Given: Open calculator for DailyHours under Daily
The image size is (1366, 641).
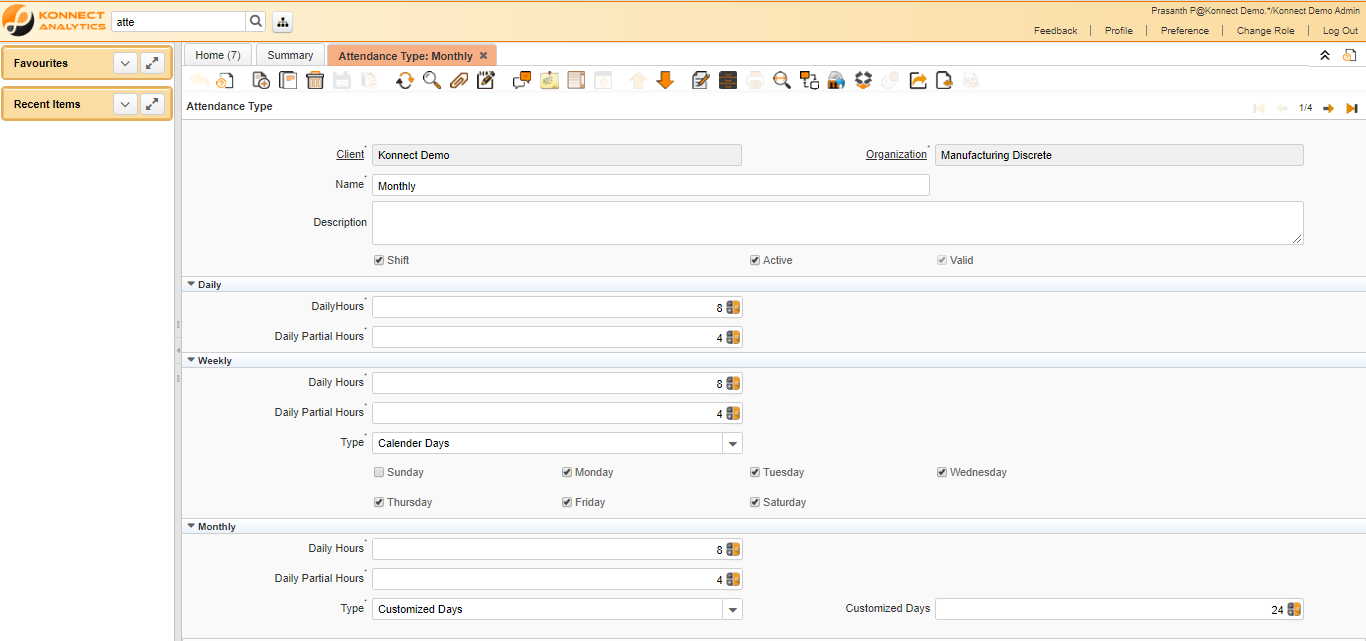Looking at the screenshot, I should click(x=733, y=308).
